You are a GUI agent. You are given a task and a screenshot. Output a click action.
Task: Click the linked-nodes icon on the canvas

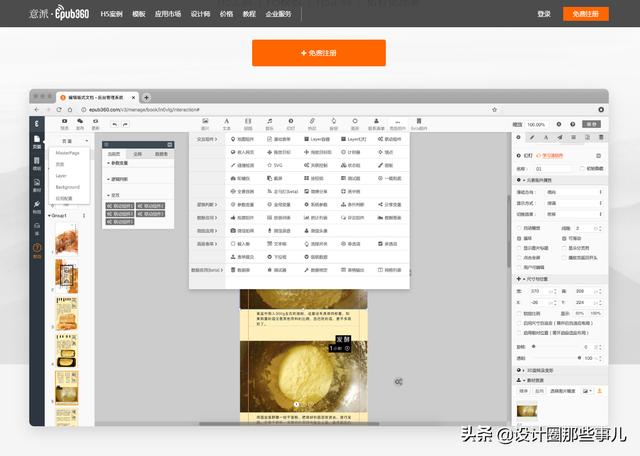coord(398,382)
